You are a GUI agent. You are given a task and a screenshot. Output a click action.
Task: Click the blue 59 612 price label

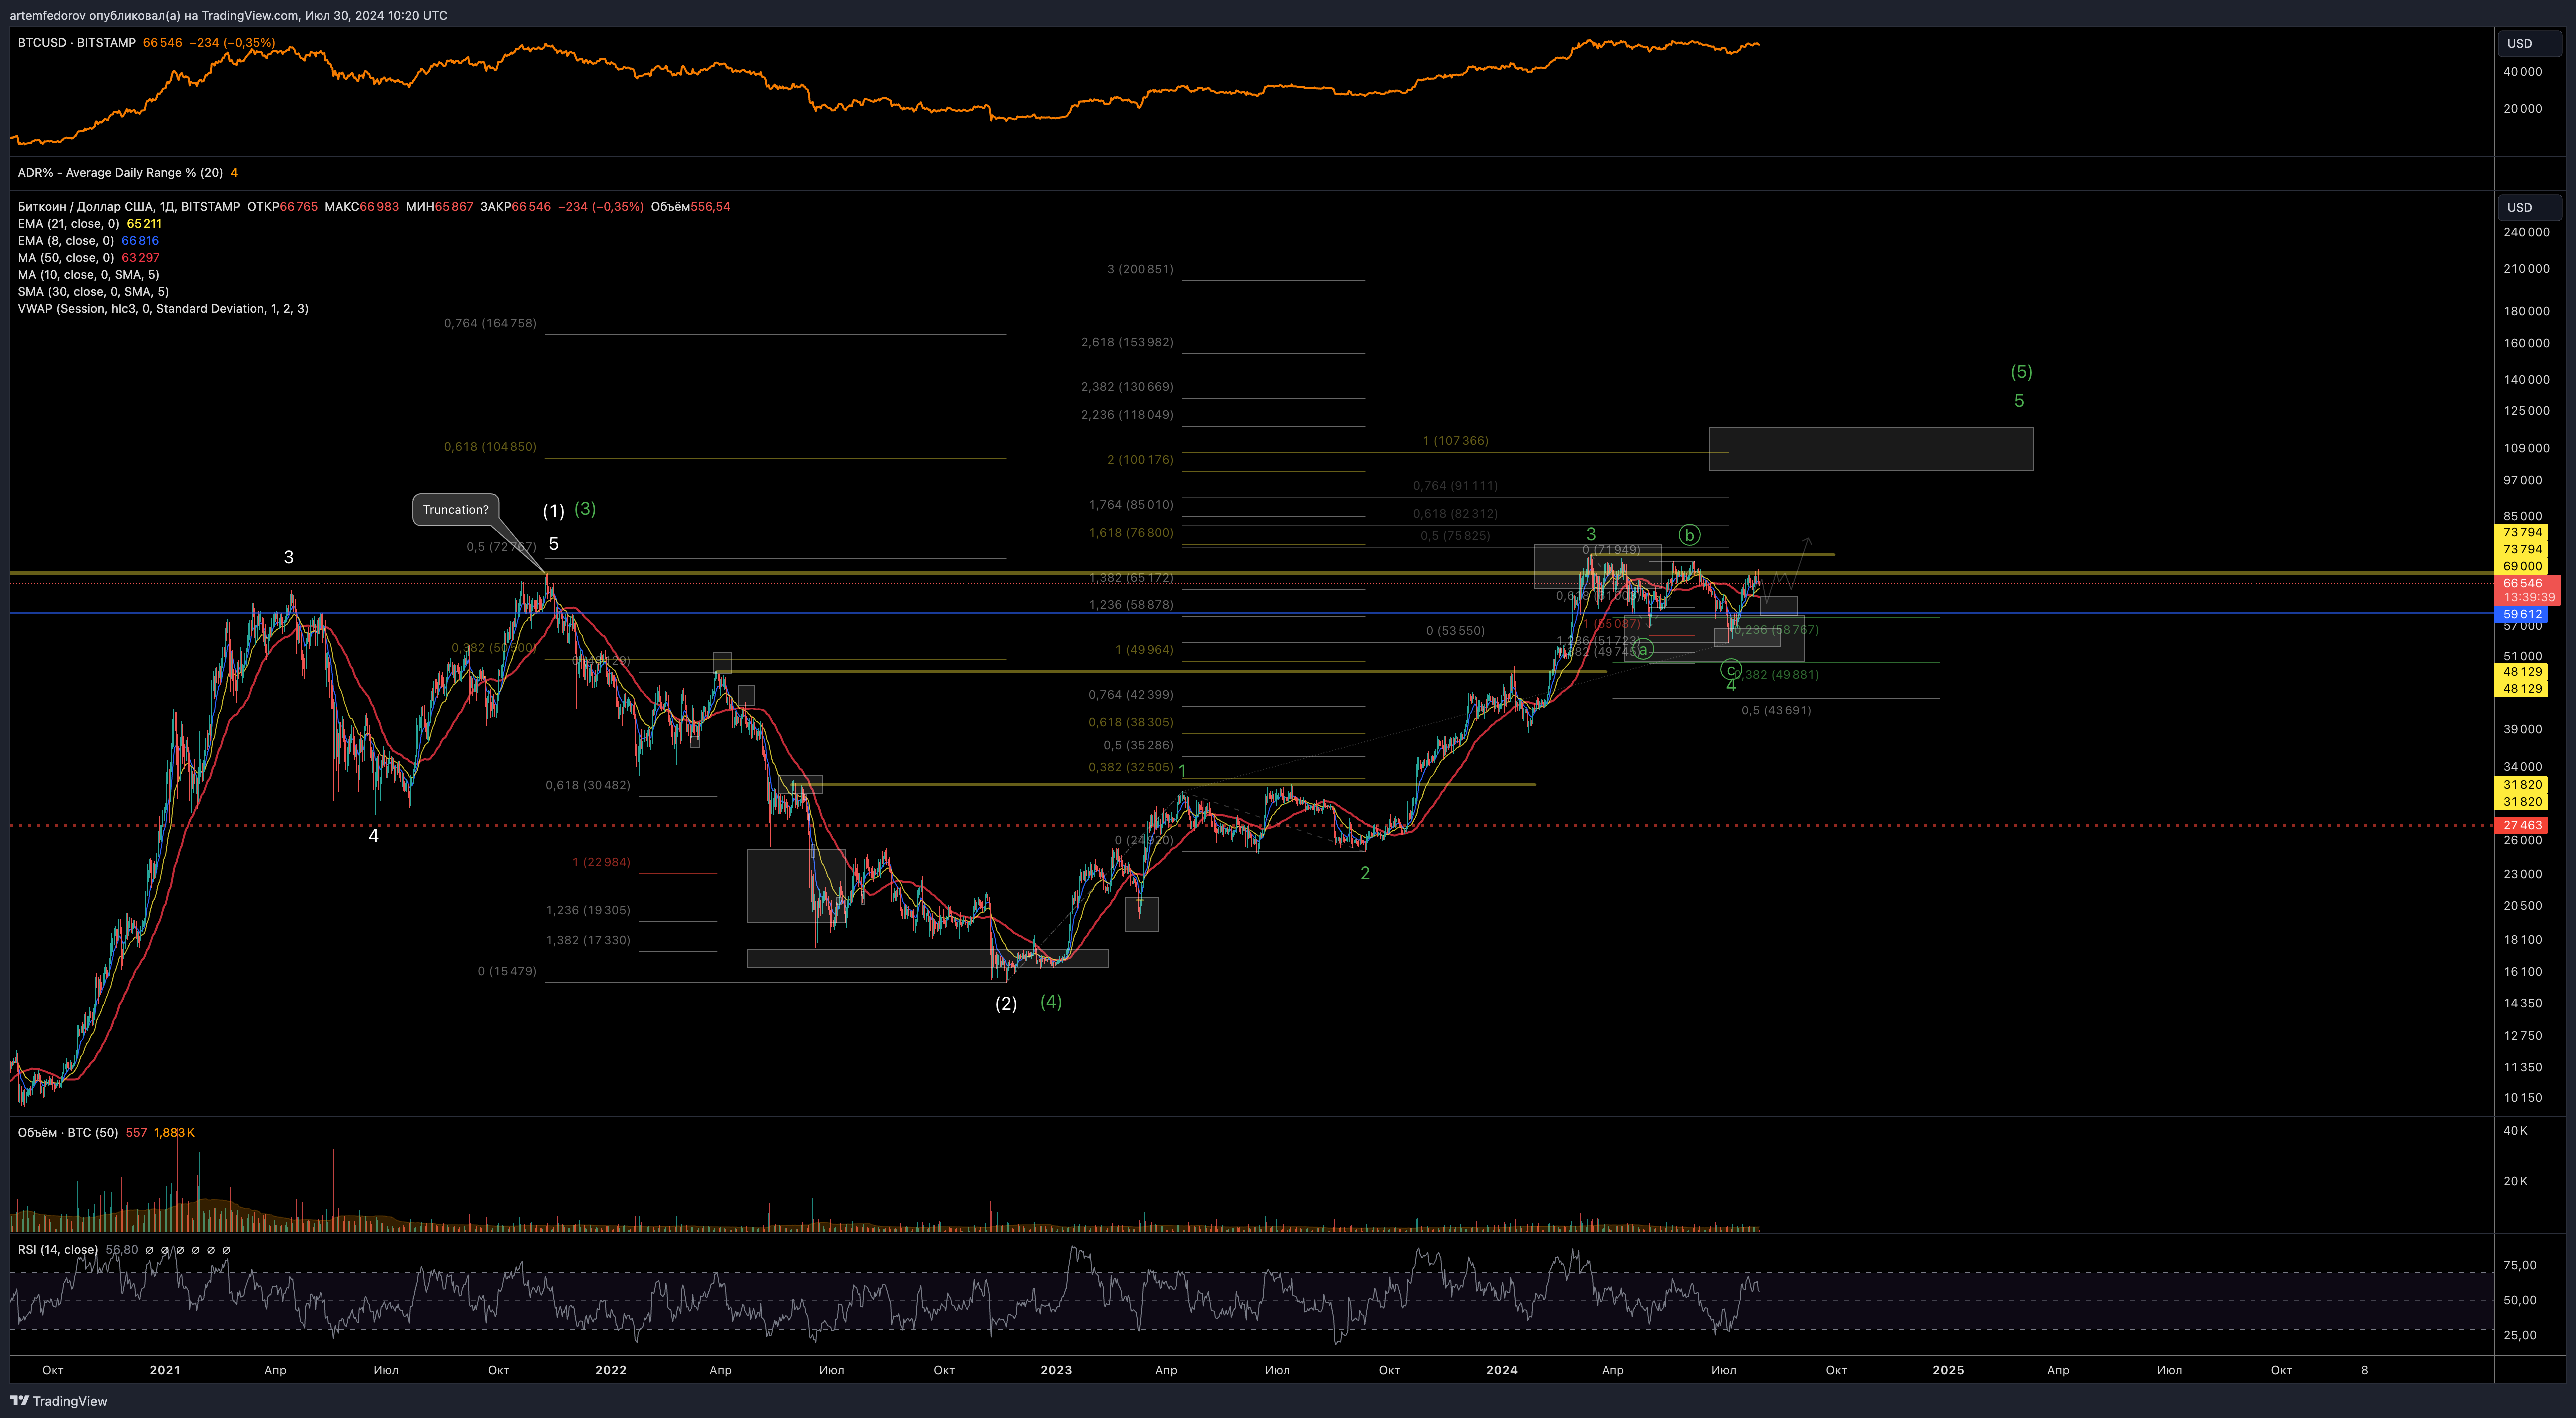[x=2522, y=614]
